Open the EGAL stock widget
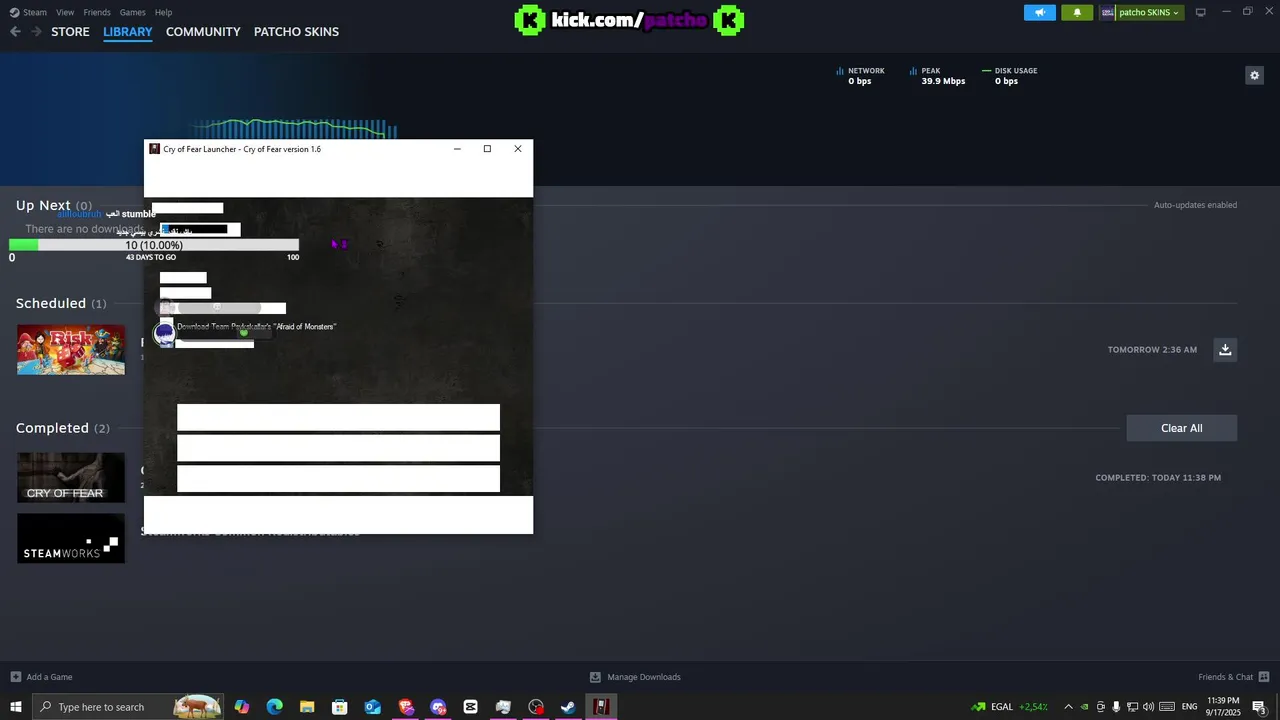The height and width of the screenshot is (720, 1280). 1011,707
